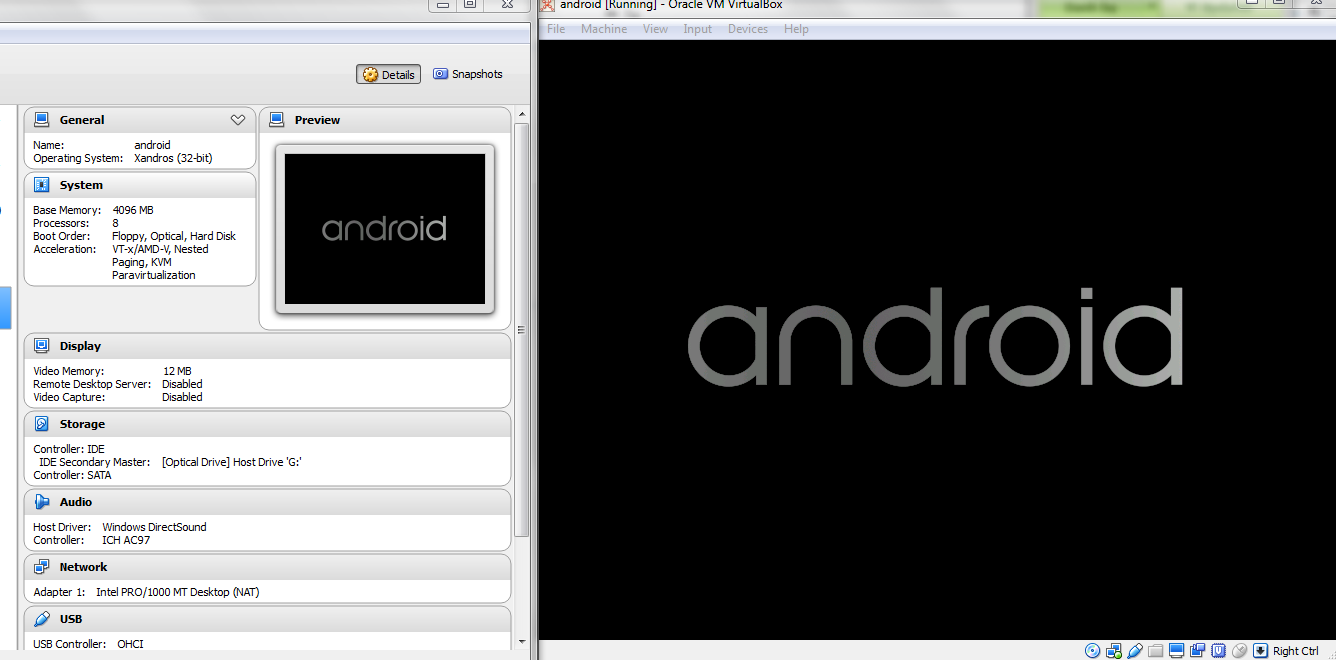Click the android preview thumbnail
This screenshot has width=1336, height=660.
385,229
